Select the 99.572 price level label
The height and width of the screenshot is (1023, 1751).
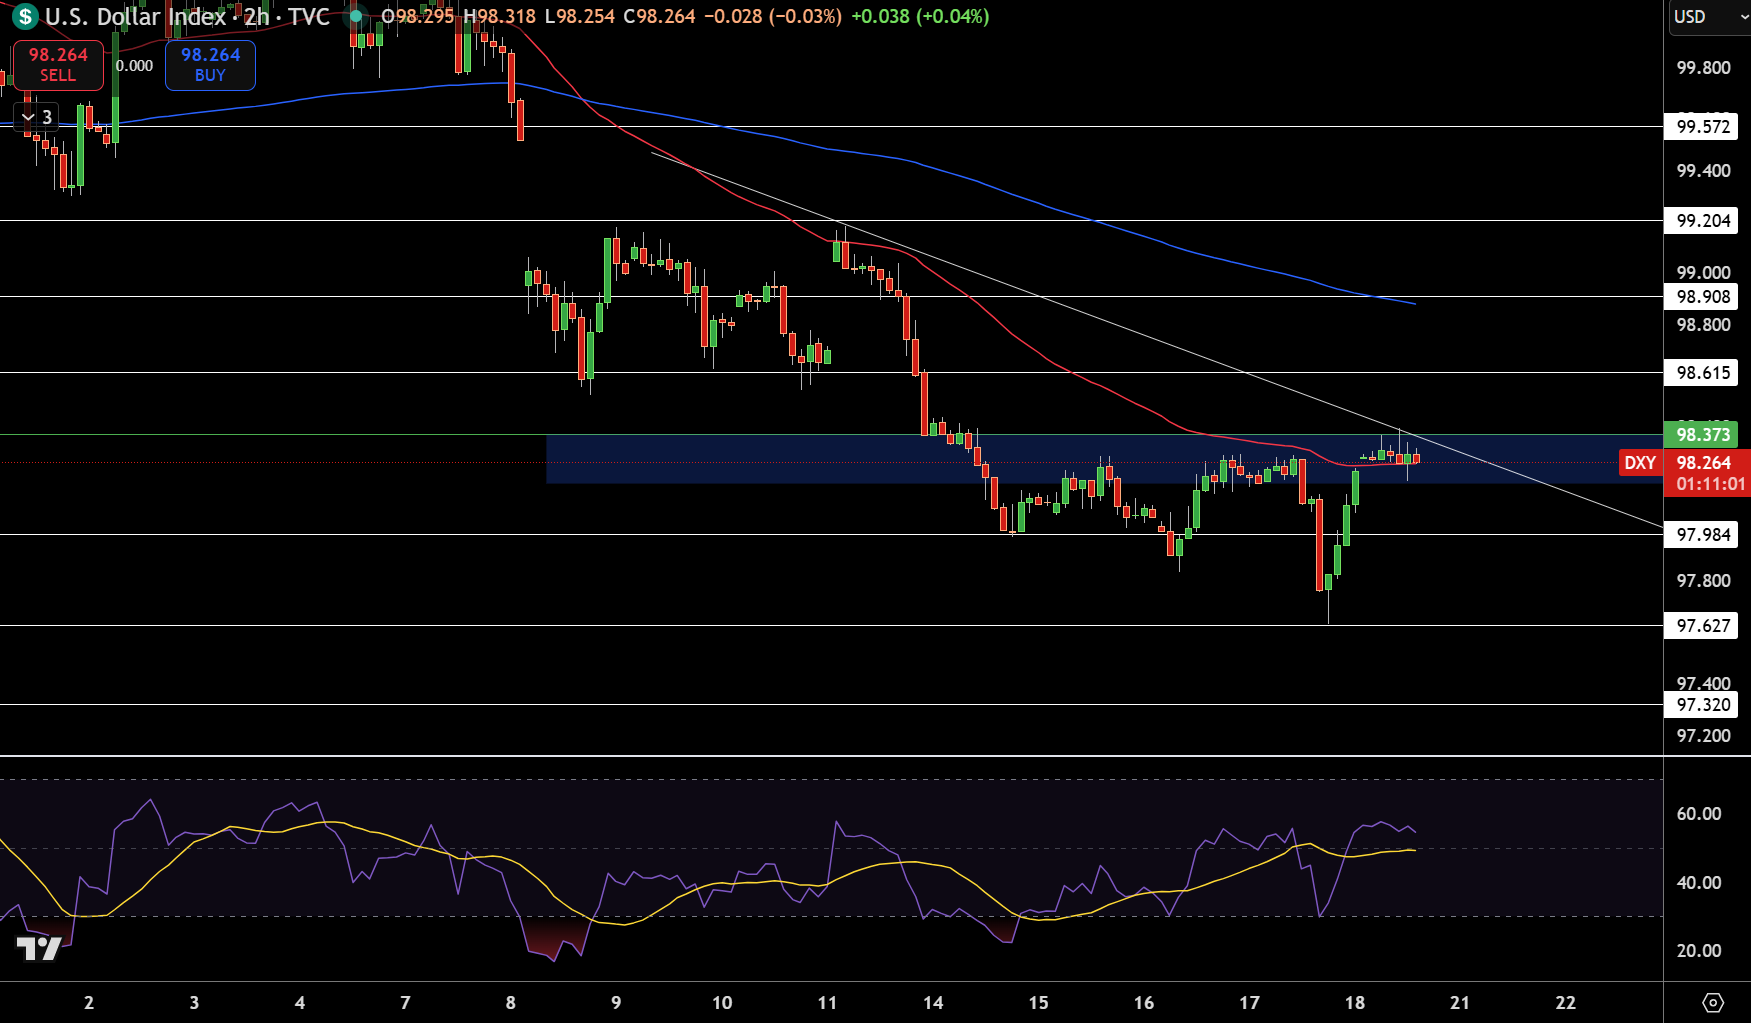[1703, 127]
